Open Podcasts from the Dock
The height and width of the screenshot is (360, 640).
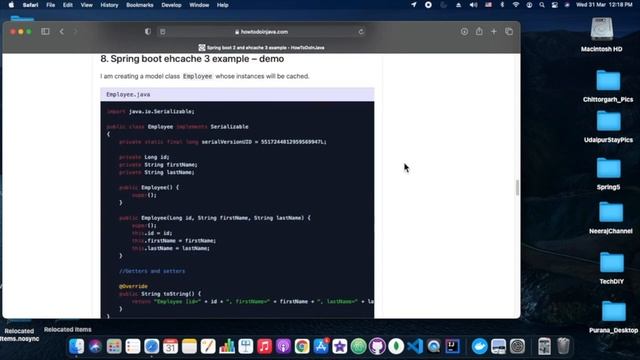283,346
